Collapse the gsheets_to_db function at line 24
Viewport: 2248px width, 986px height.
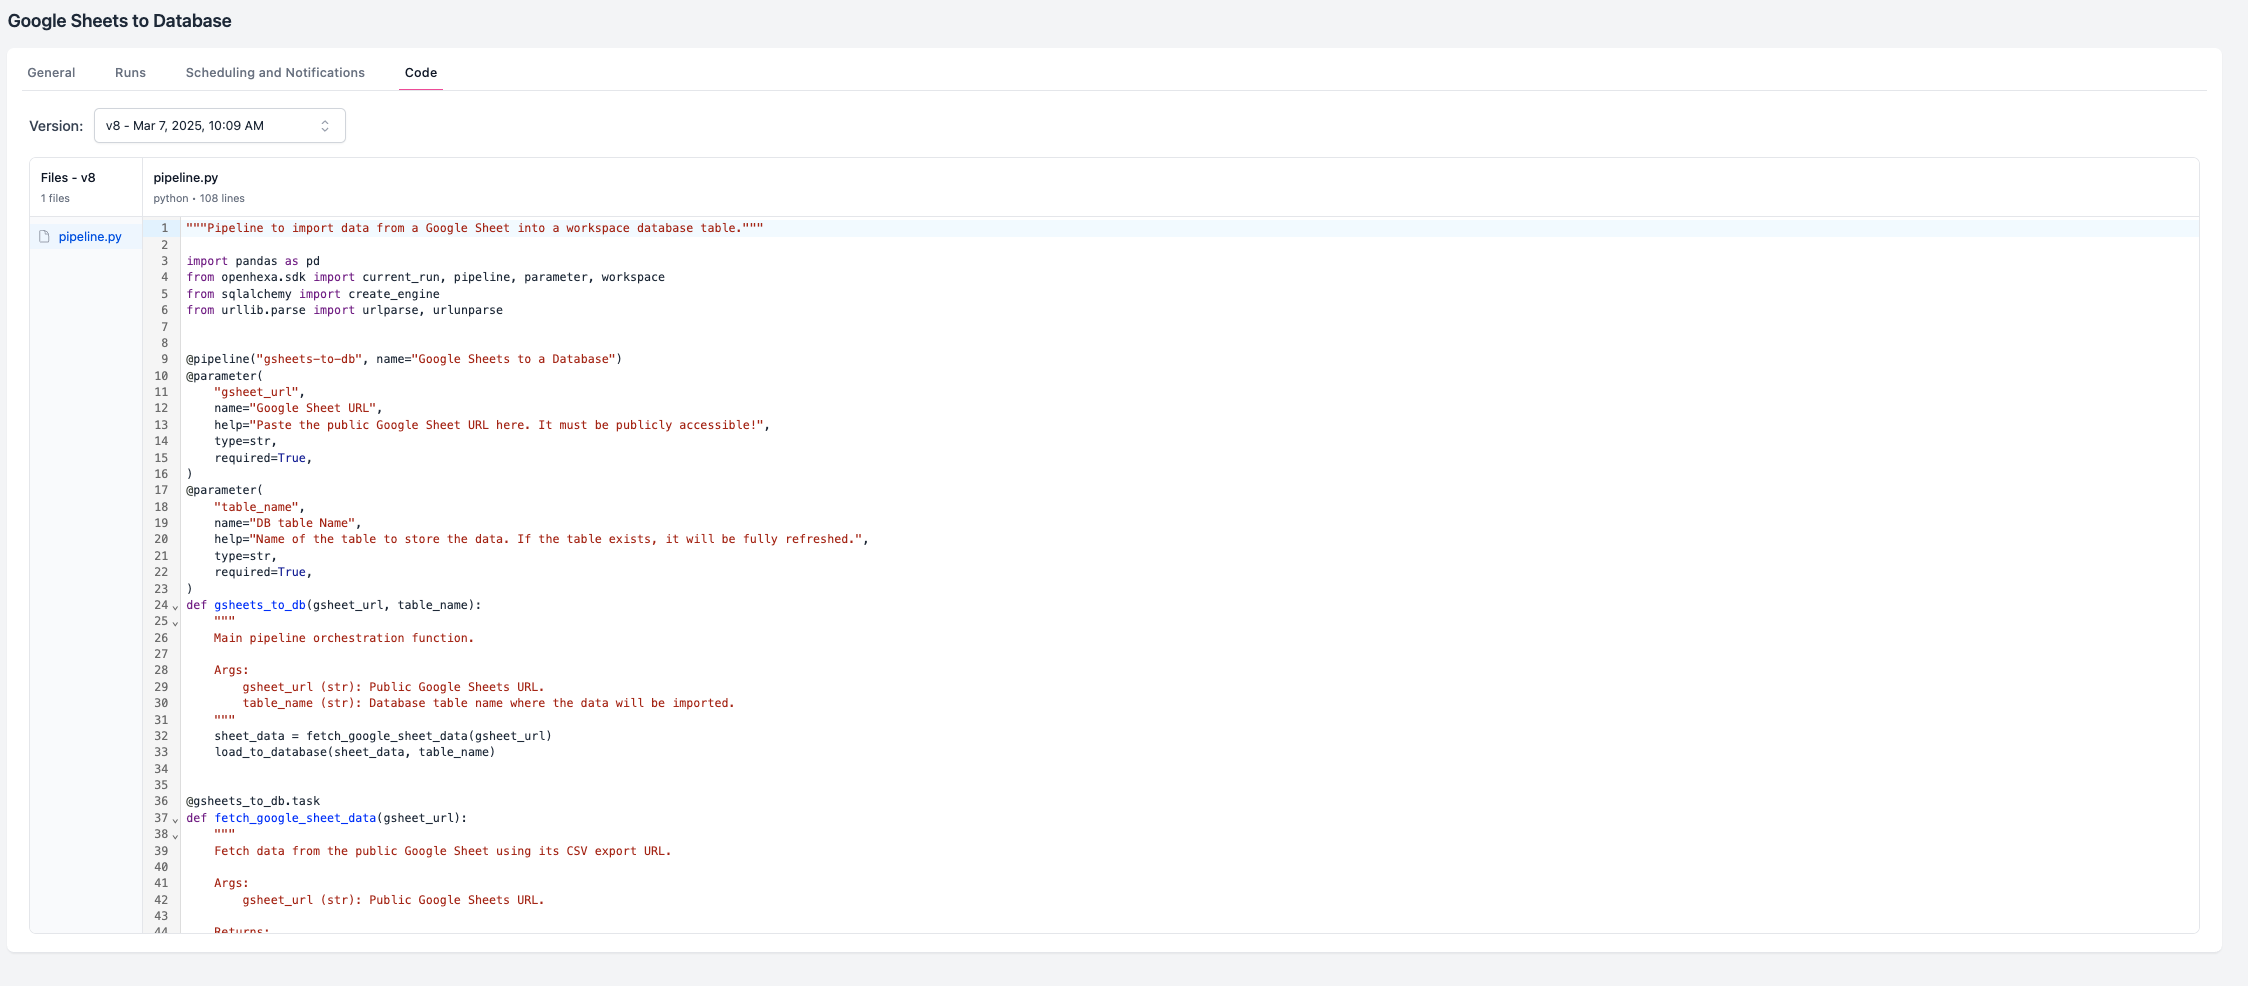(x=174, y=607)
